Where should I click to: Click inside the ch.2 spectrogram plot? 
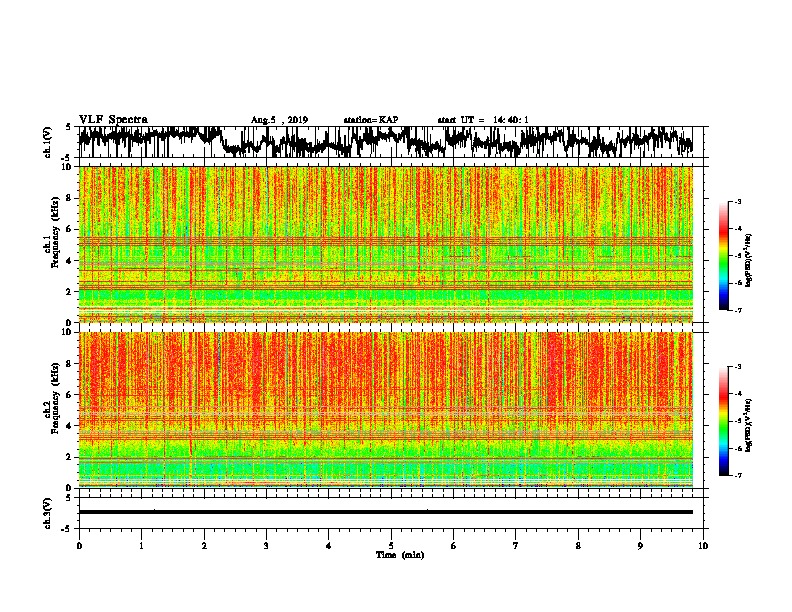[385, 410]
